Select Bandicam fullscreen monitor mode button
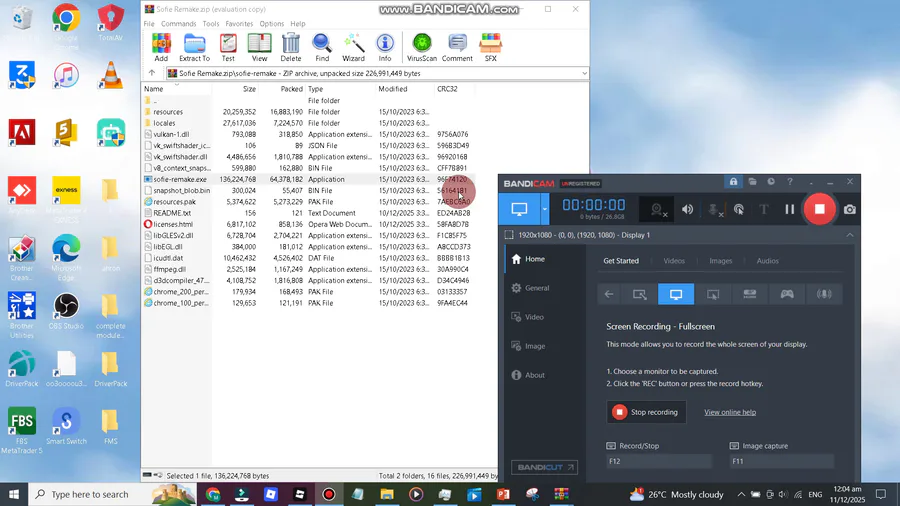 click(x=519, y=209)
